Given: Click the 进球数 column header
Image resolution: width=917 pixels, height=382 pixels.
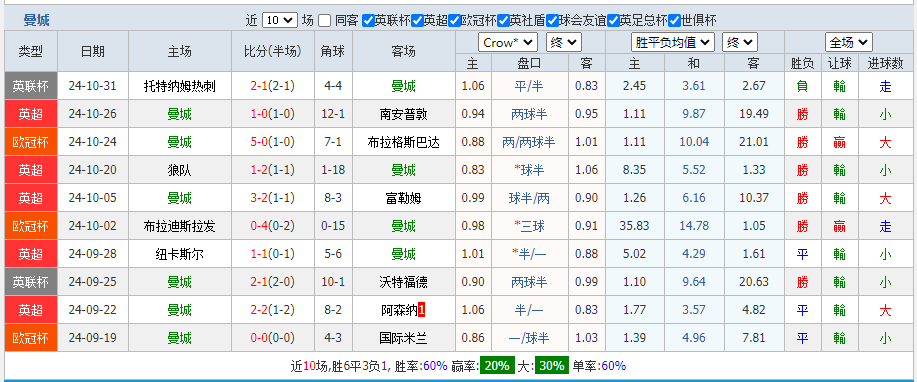Looking at the screenshot, I should pos(885,63).
